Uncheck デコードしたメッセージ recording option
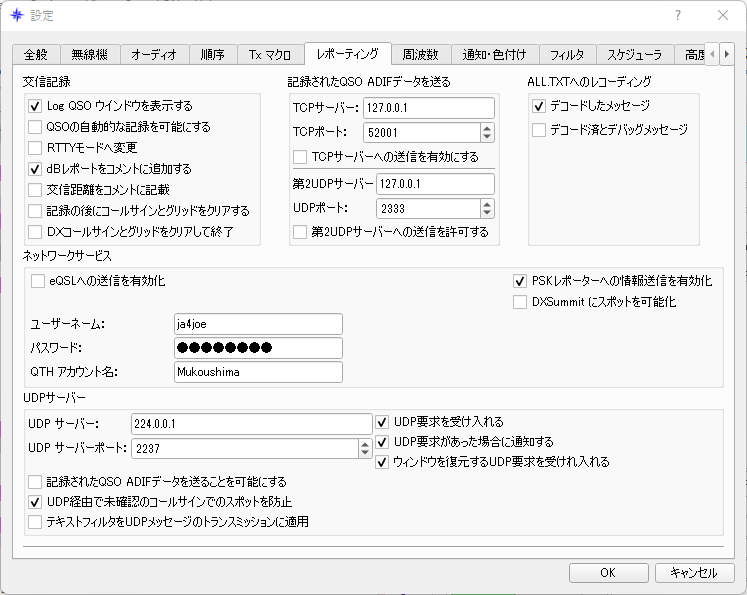 coord(539,106)
